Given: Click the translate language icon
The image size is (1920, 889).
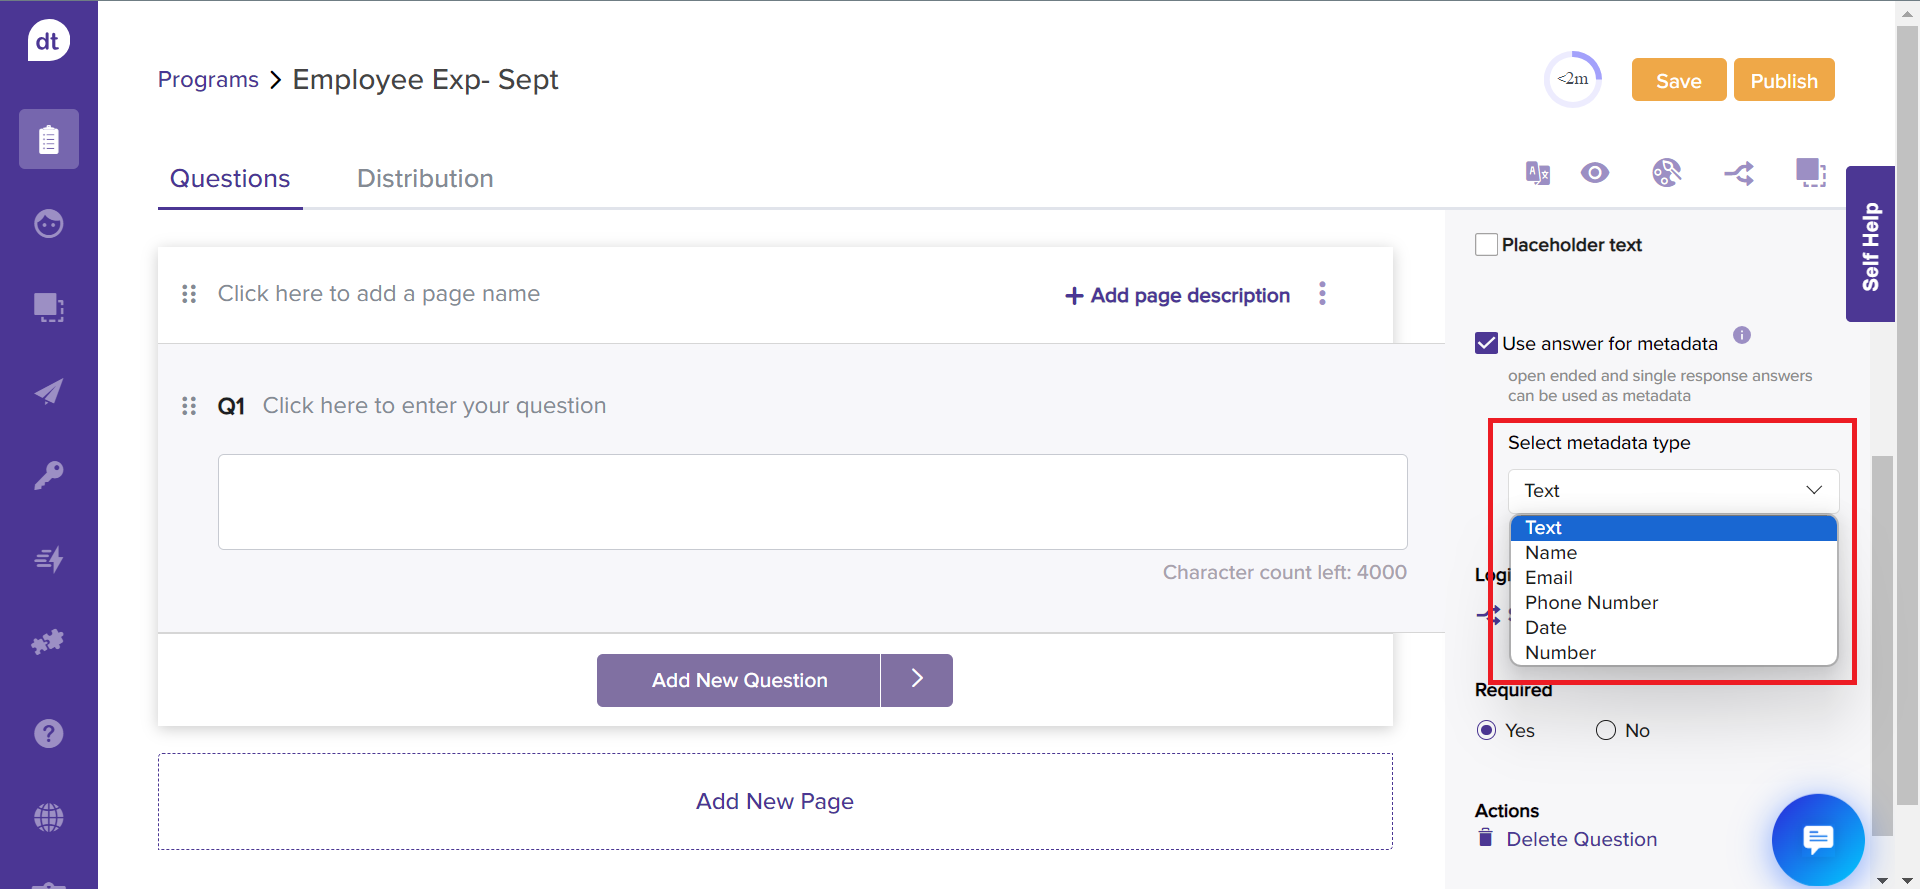Looking at the screenshot, I should click(x=1537, y=173).
